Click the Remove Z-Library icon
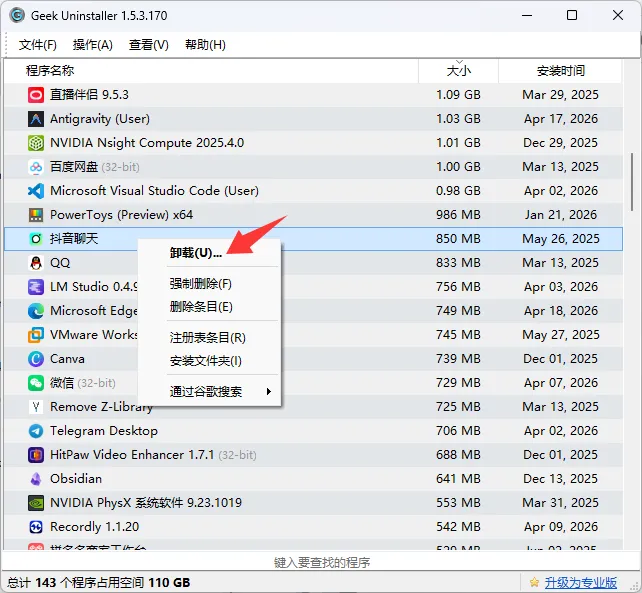642x593 pixels. (36, 407)
